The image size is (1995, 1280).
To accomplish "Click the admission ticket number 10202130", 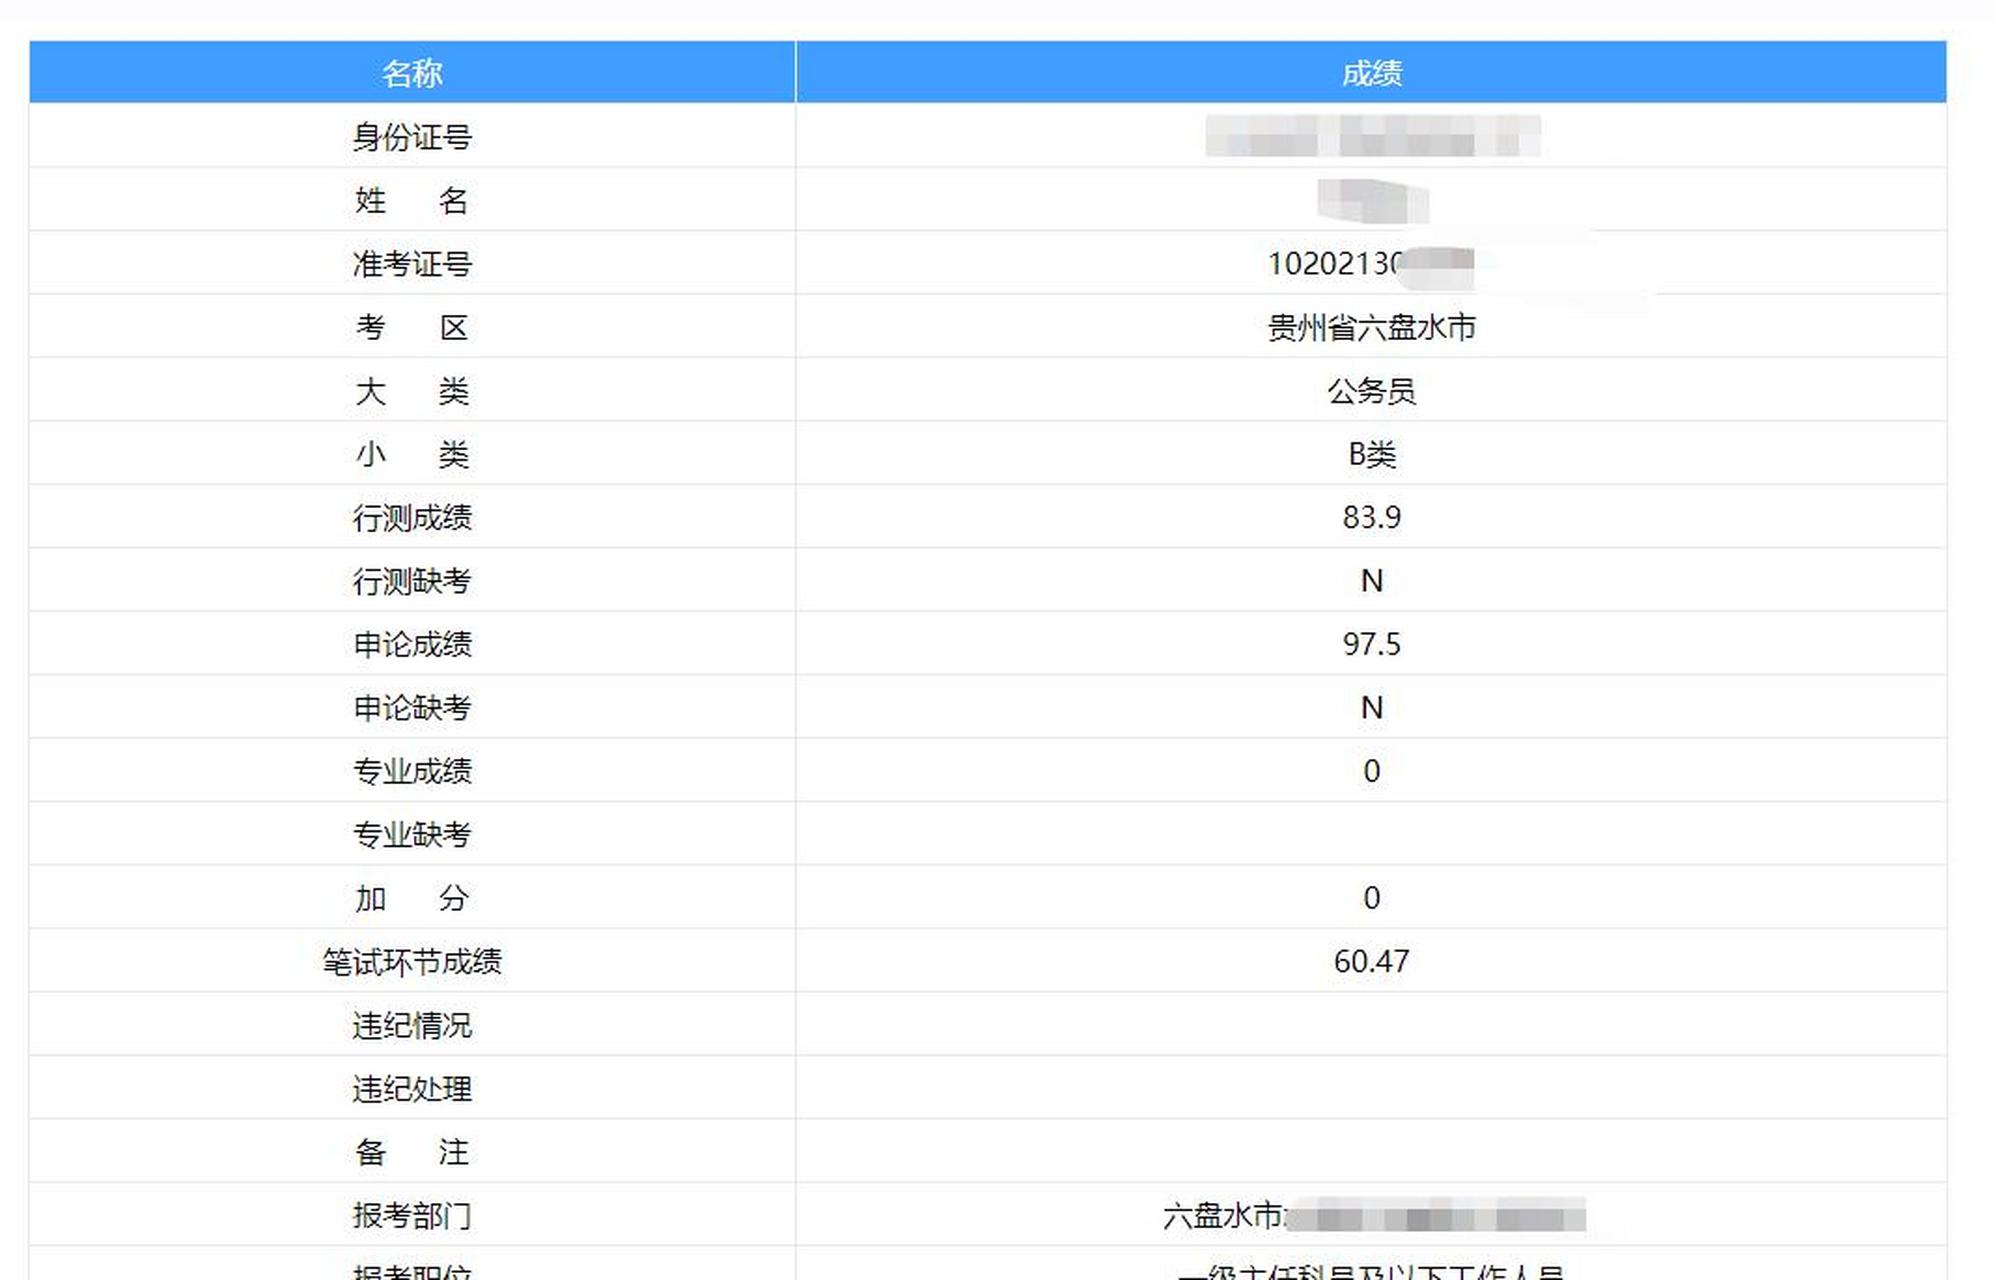I will 1340,262.
